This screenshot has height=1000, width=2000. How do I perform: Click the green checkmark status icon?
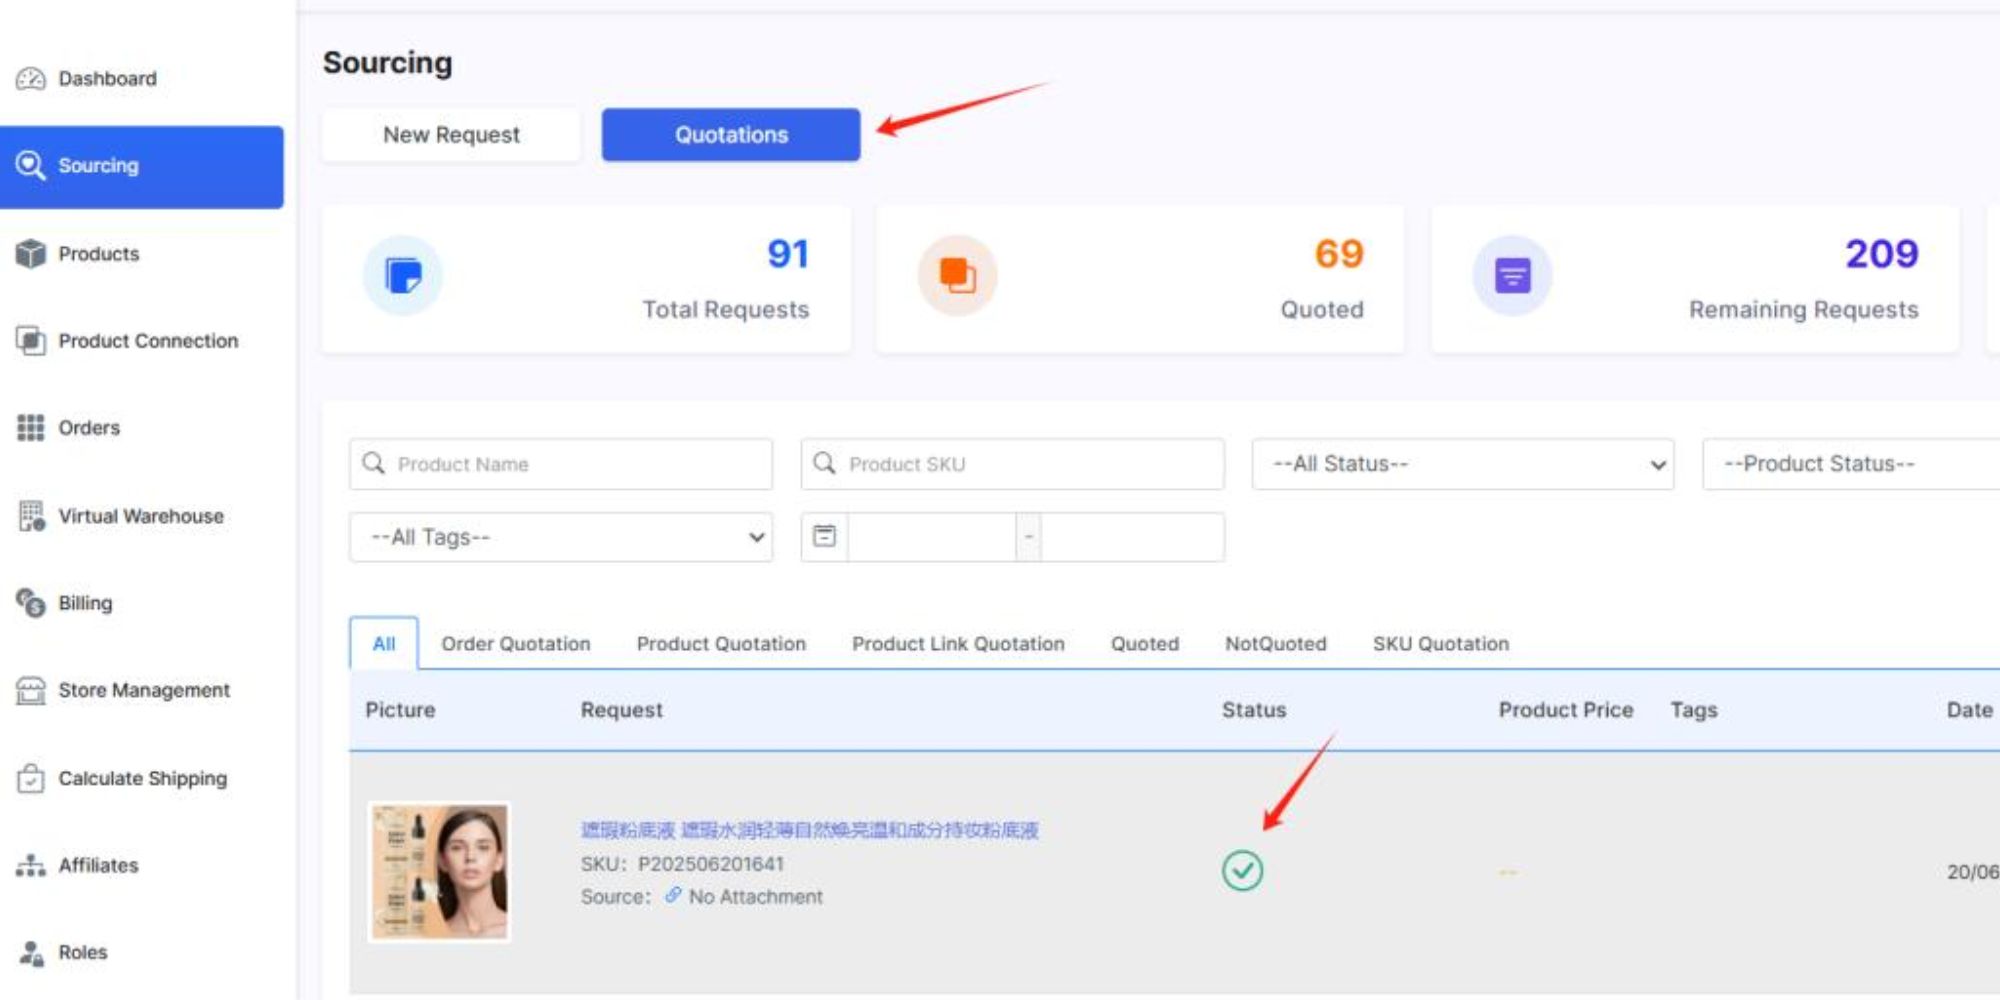pyautogui.click(x=1242, y=870)
